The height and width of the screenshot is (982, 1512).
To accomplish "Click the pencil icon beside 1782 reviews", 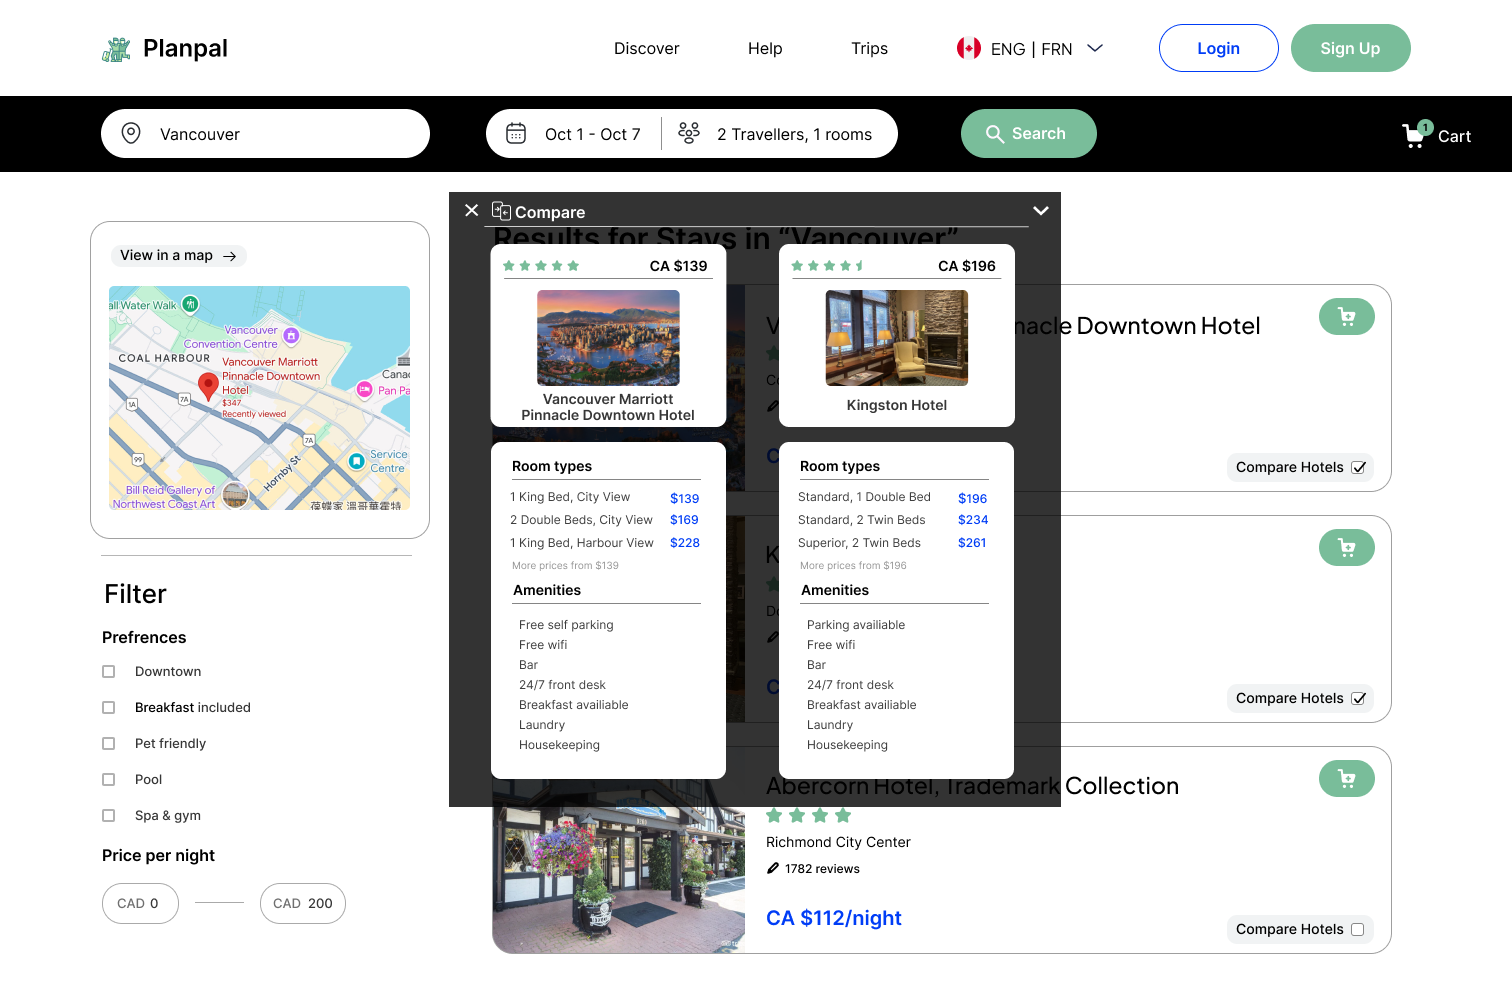I will 775,867.
